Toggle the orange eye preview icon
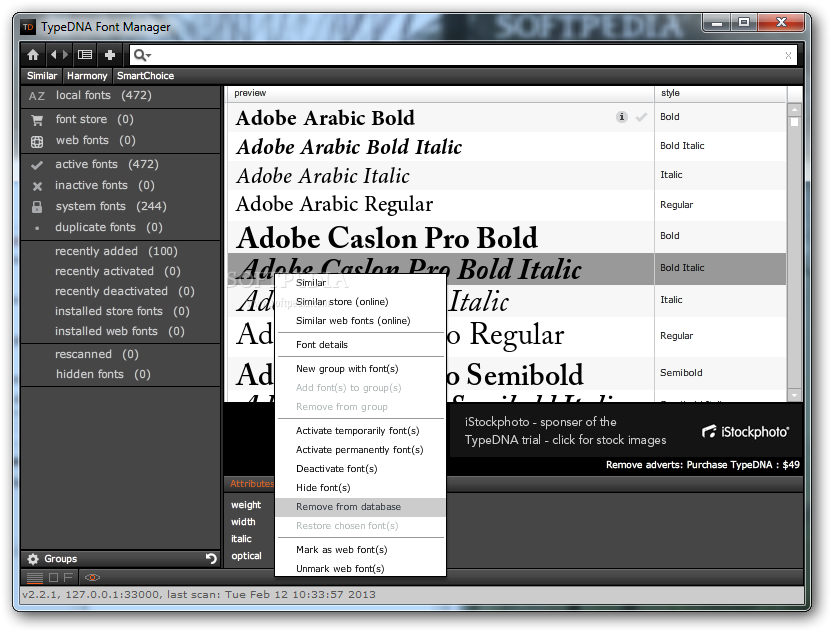Viewport: 832px width, 632px height. (92, 577)
